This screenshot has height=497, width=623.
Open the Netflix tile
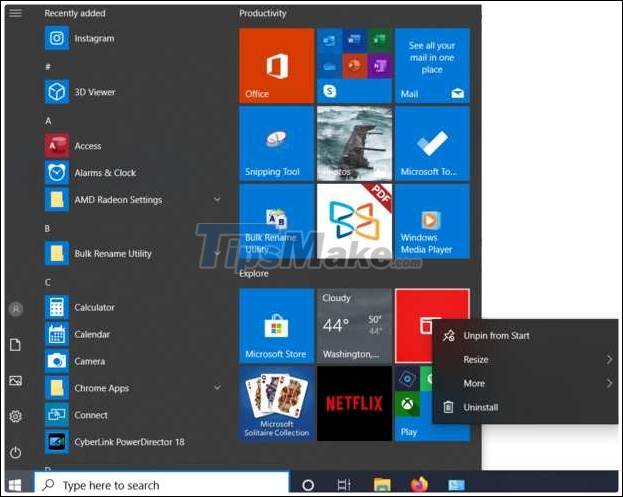[x=354, y=404]
